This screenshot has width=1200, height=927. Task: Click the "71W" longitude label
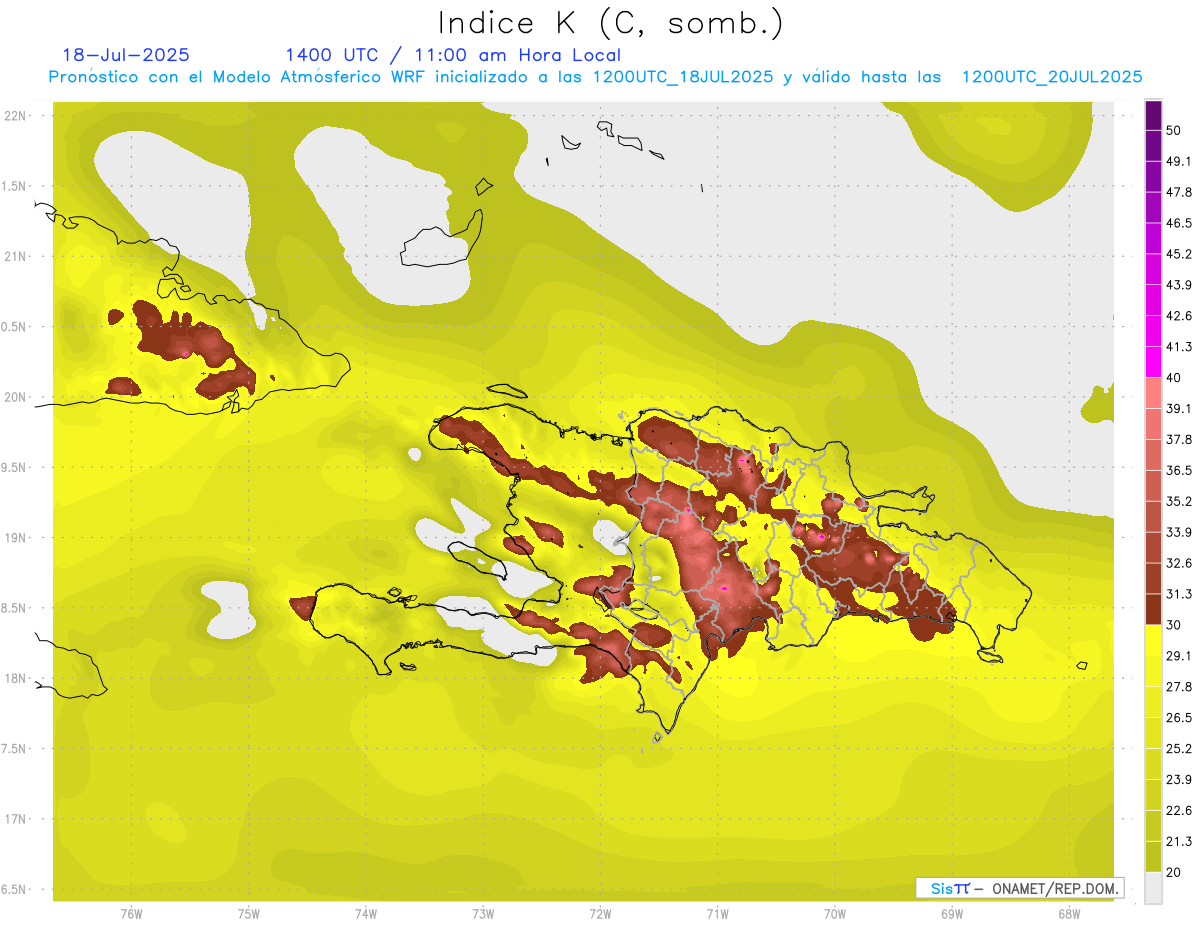717,914
